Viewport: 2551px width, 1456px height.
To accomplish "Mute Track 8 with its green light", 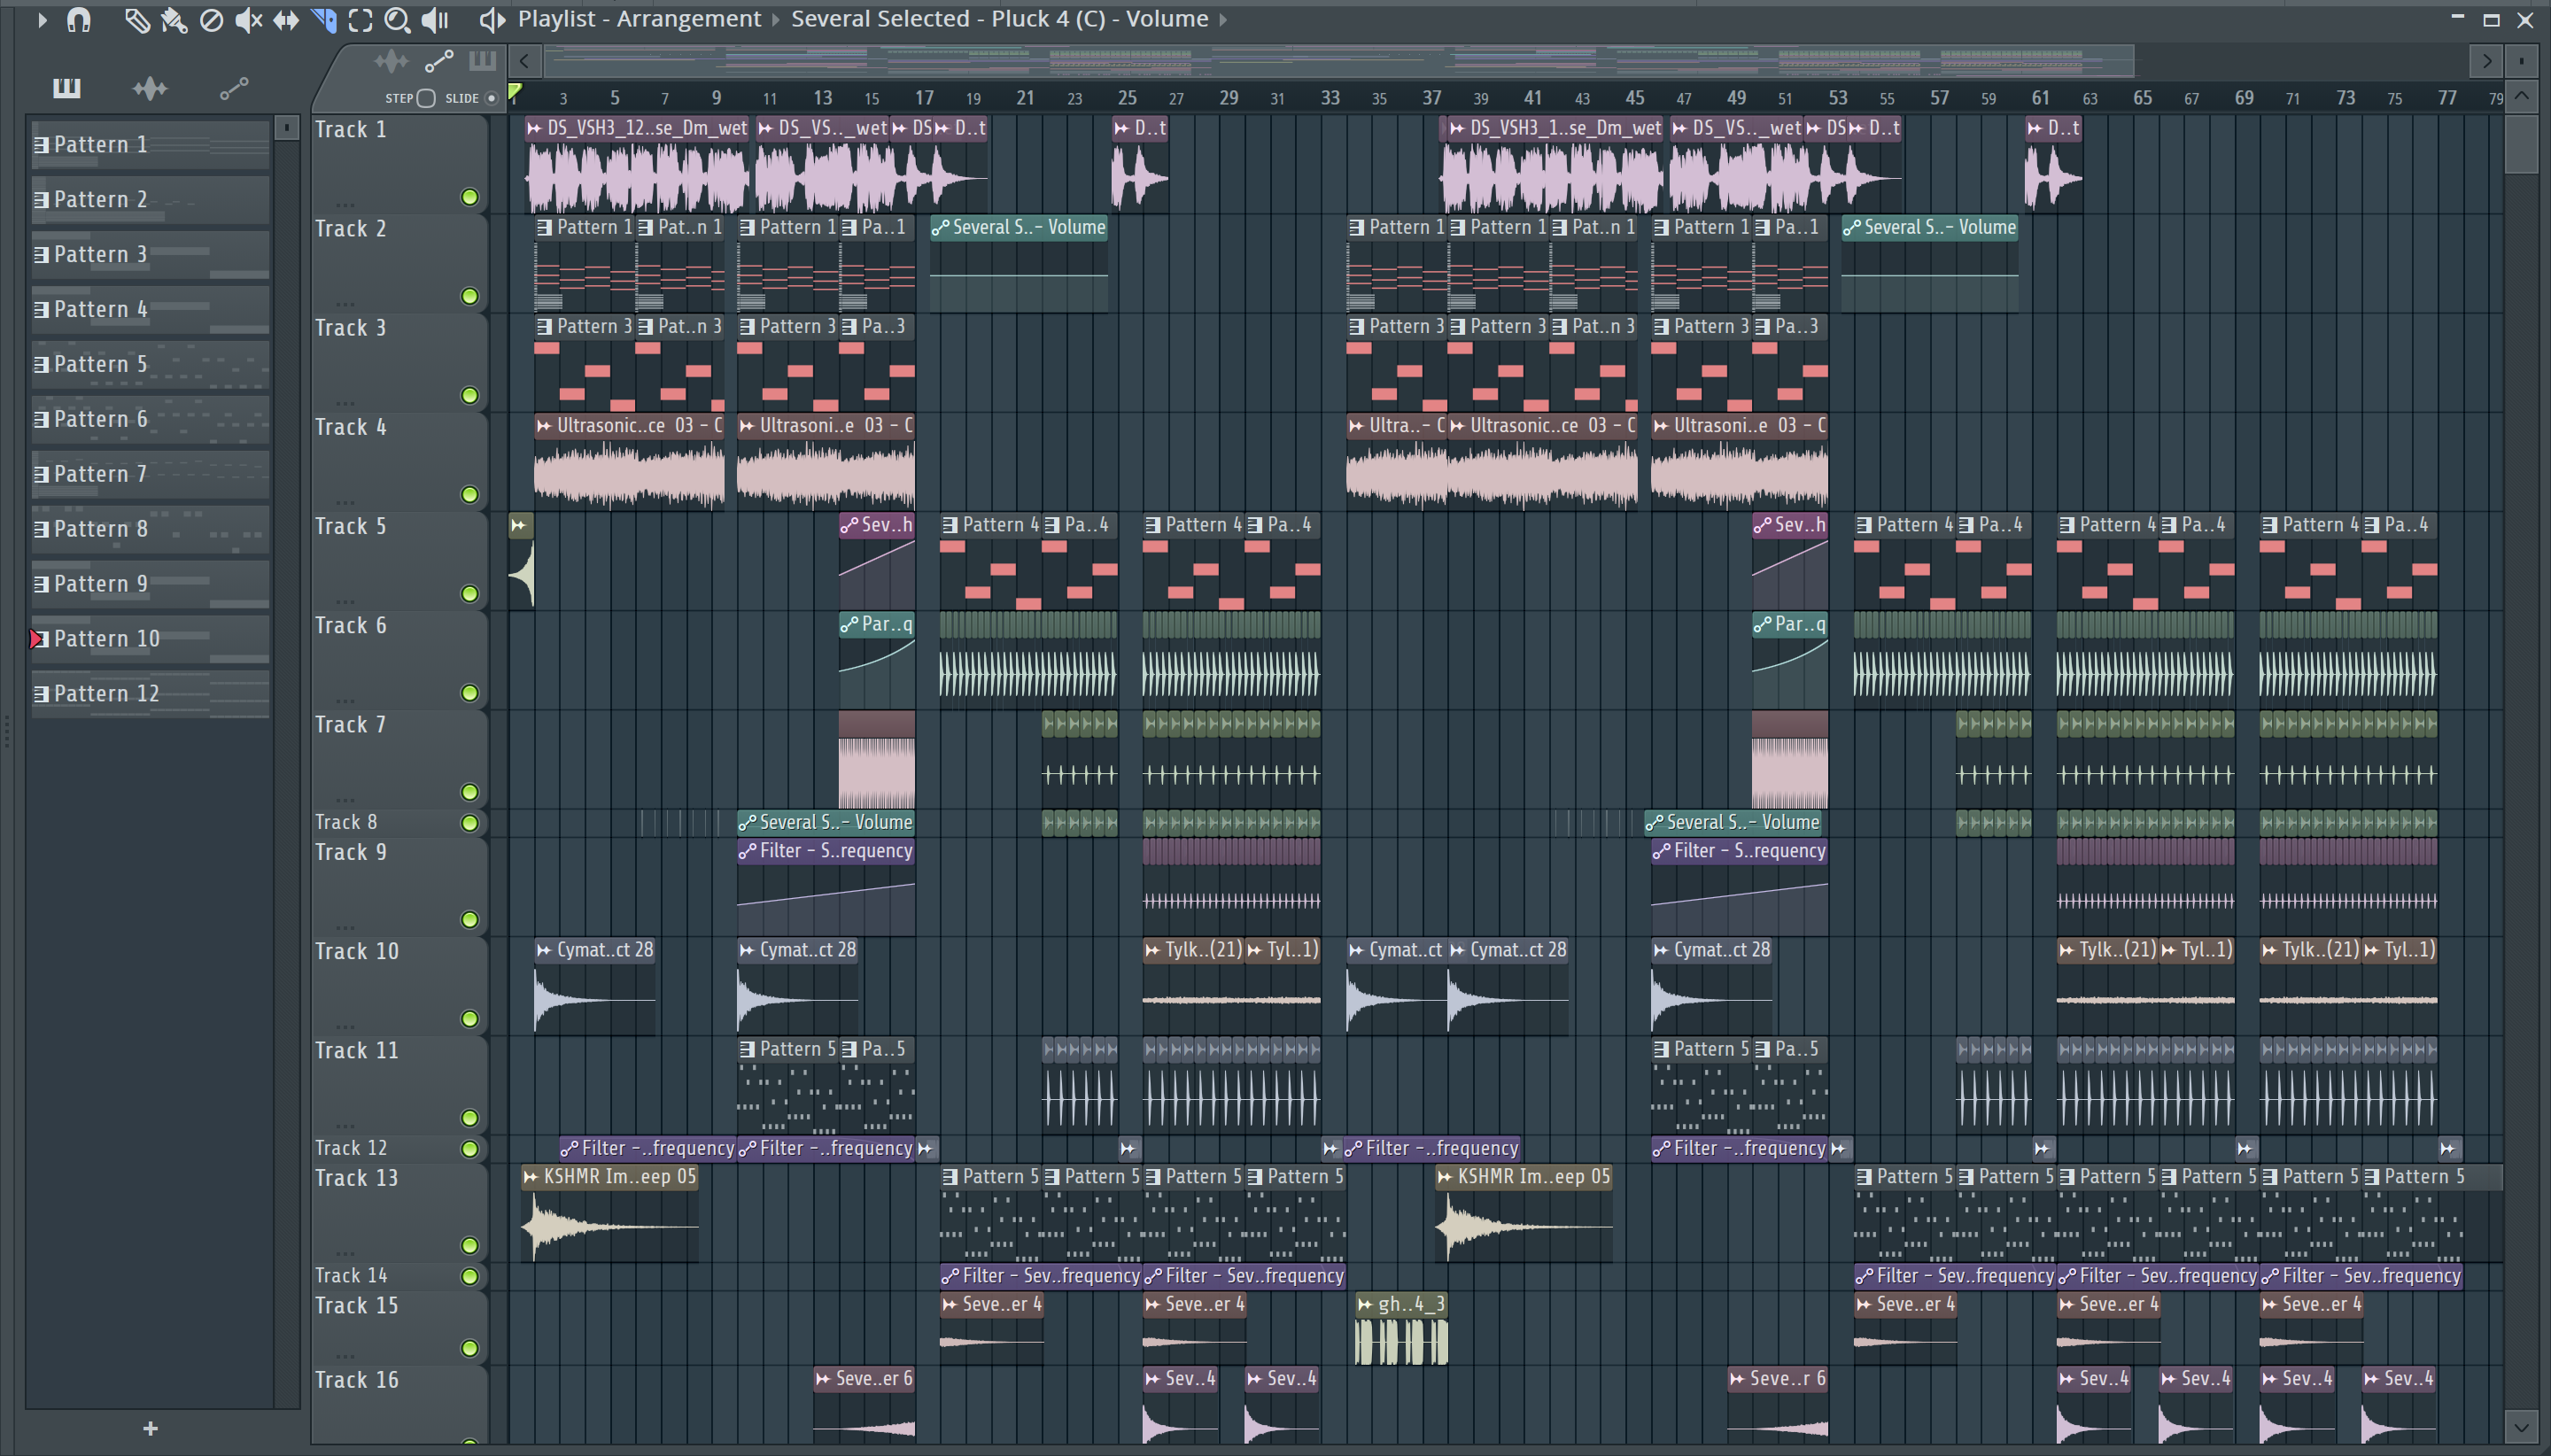I will [469, 823].
